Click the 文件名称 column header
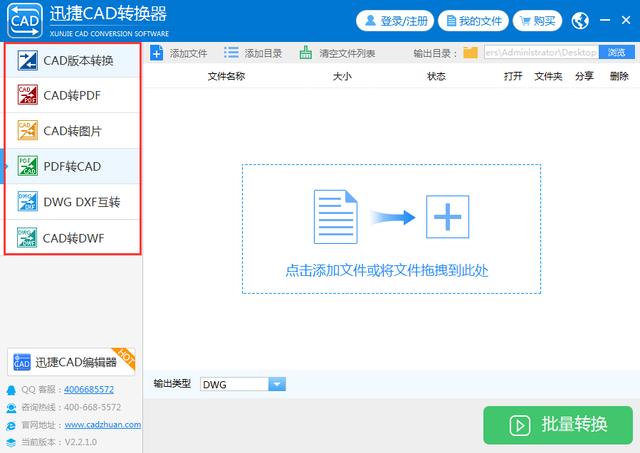Viewport: 640px width, 453px height. 227,76
